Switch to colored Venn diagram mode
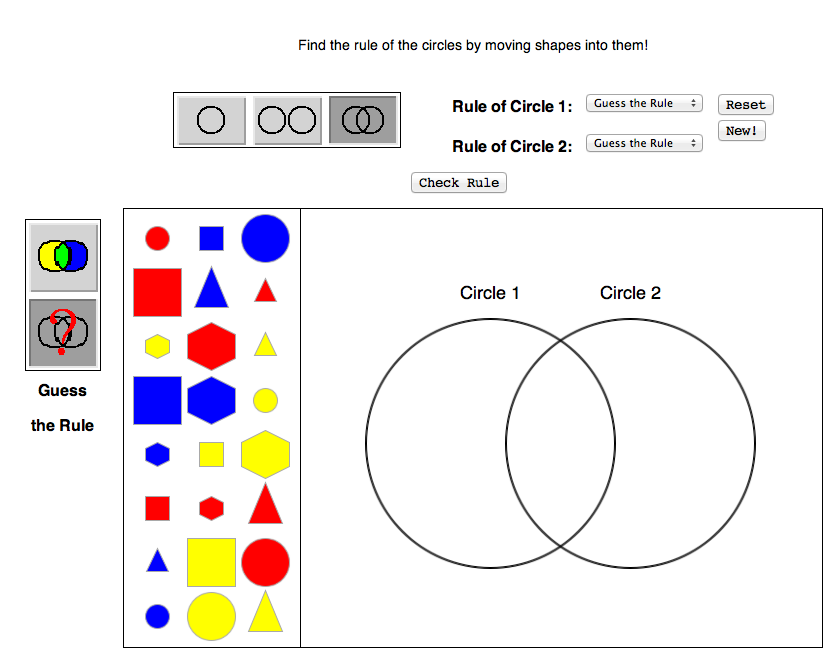835x663 pixels. point(63,256)
